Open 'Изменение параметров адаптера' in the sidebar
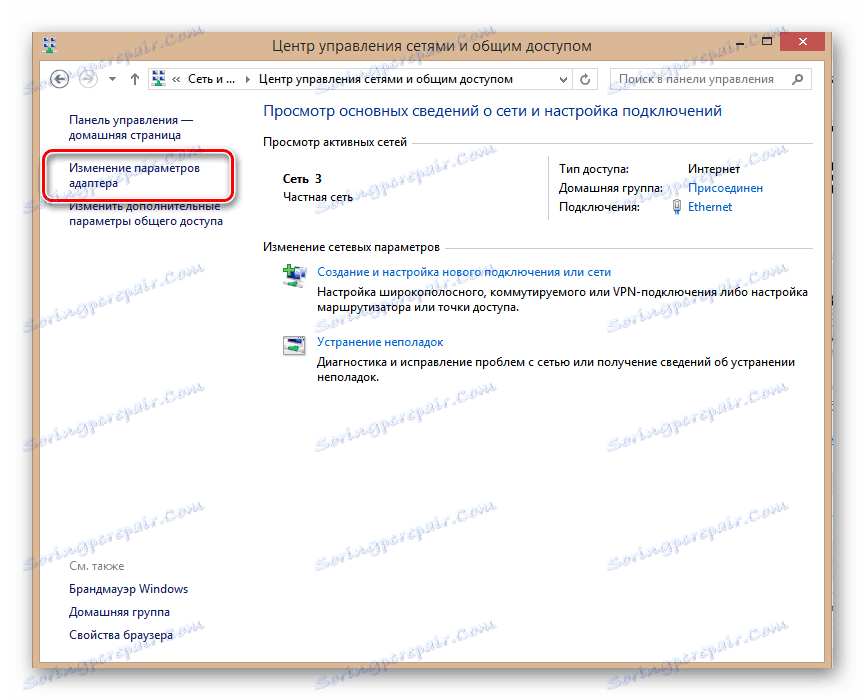The width and height of the screenshot is (865, 700). tap(133, 176)
